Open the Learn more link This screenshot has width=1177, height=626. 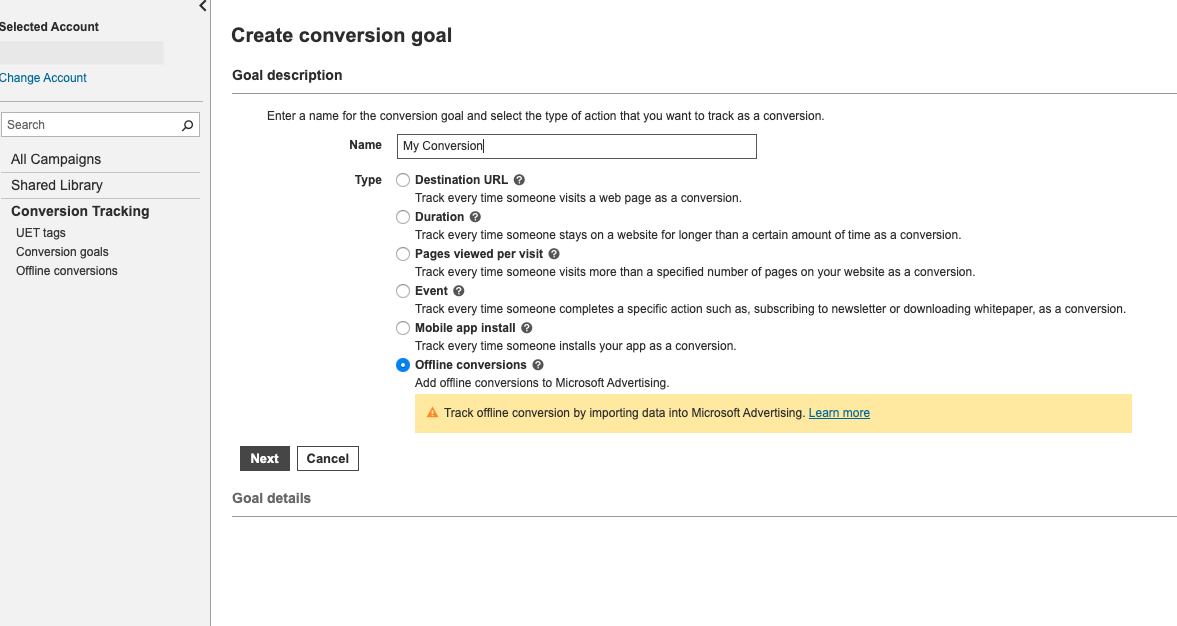838,412
